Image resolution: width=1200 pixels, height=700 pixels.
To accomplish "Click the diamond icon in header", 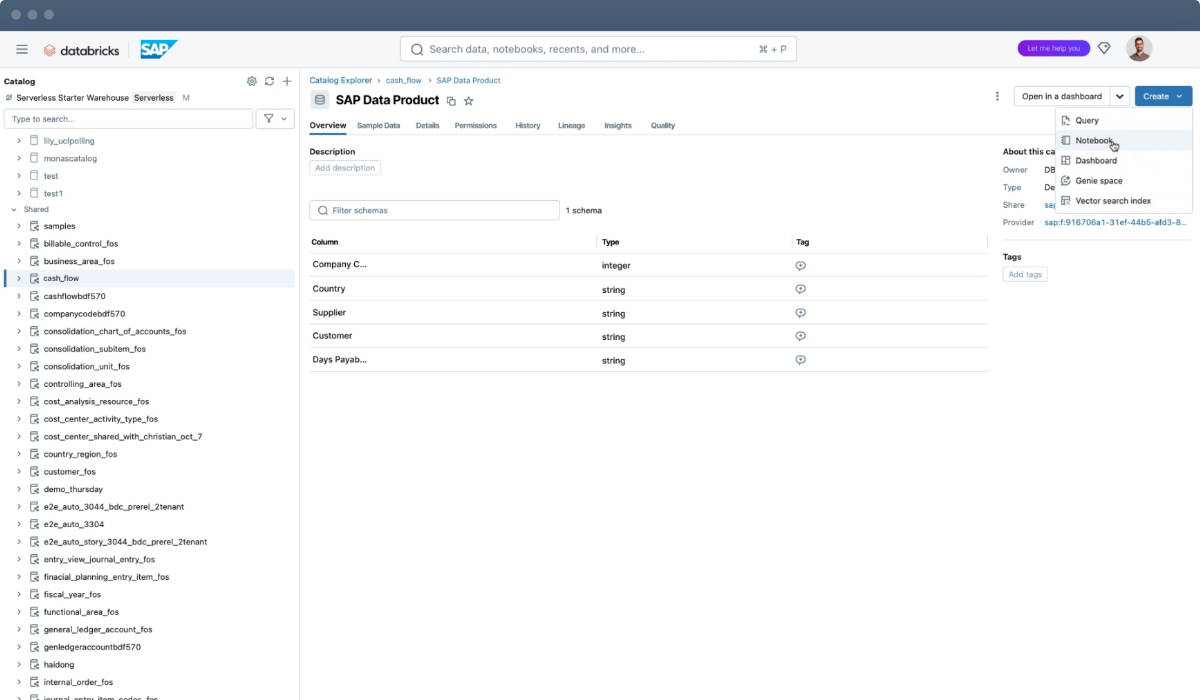I will click(1104, 48).
